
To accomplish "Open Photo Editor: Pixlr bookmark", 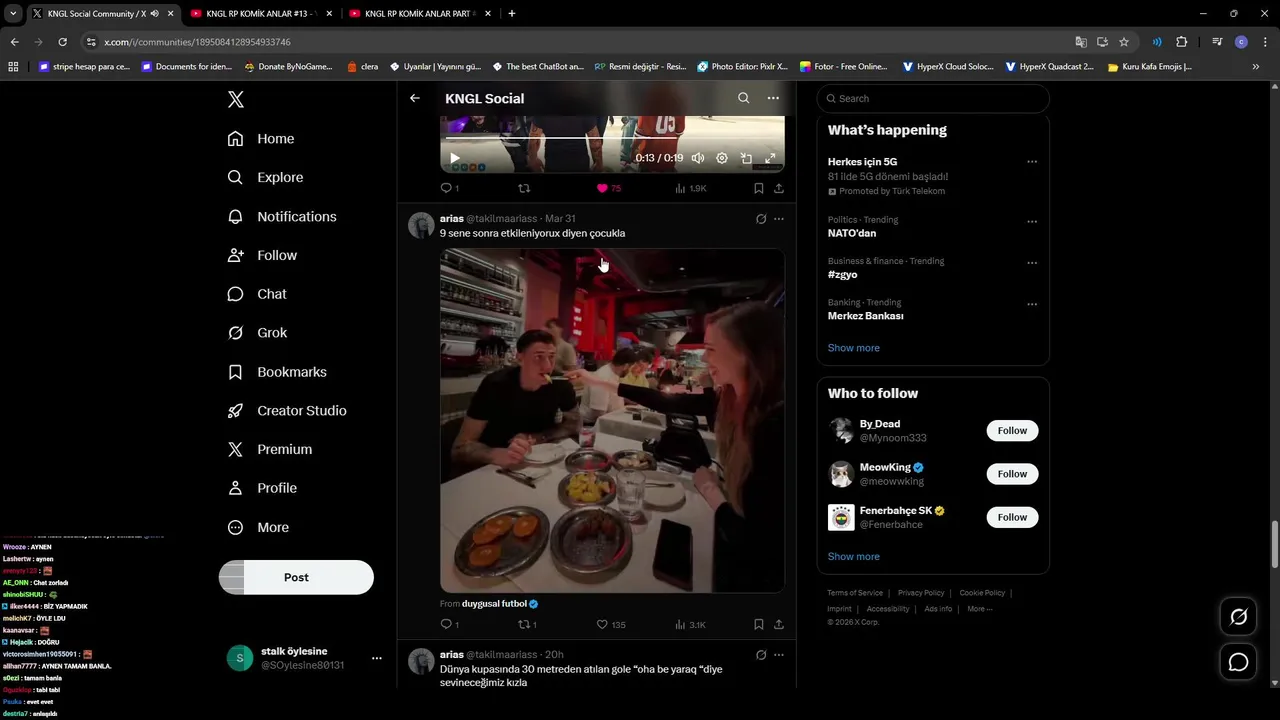I will coord(743,67).
